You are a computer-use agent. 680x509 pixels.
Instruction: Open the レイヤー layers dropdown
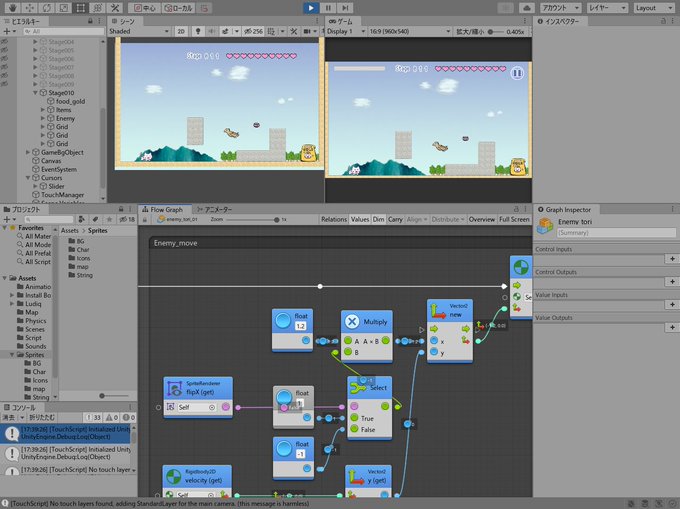pyautogui.click(x=607, y=8)
